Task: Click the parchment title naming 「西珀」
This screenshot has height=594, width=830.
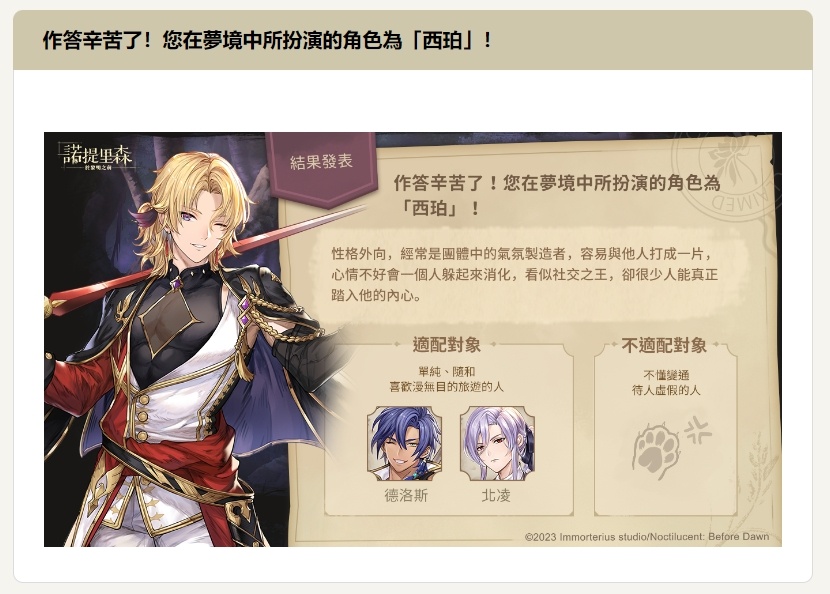Action: pos(556,195)
